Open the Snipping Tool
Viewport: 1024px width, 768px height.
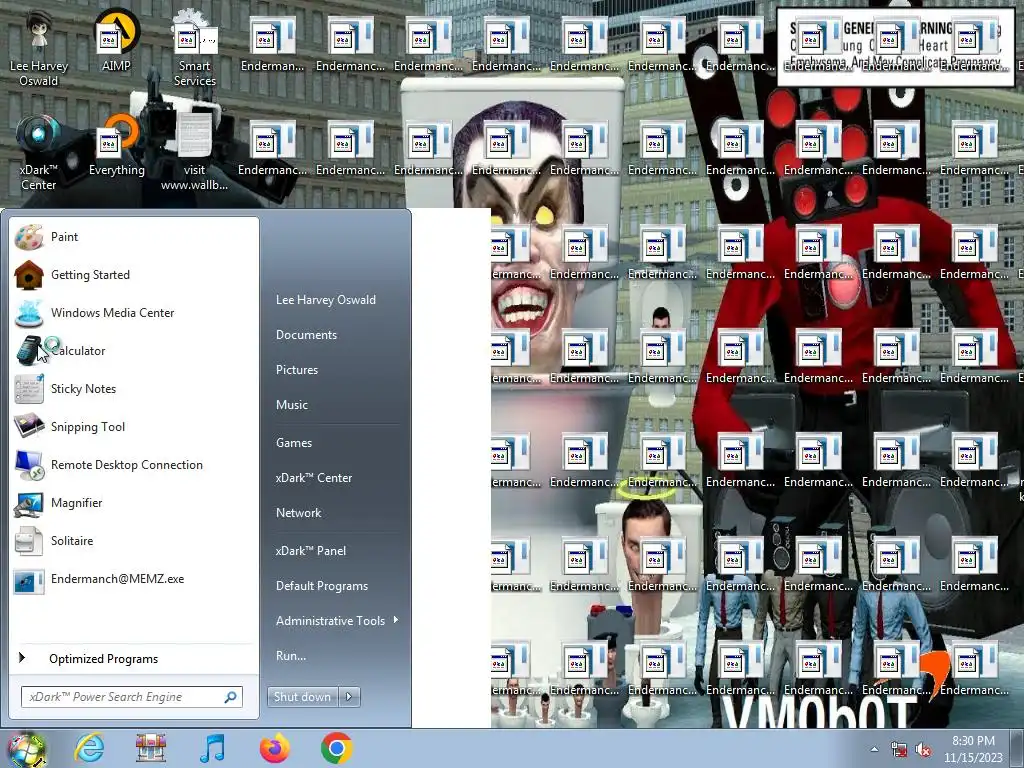click(x=134, y=426)
